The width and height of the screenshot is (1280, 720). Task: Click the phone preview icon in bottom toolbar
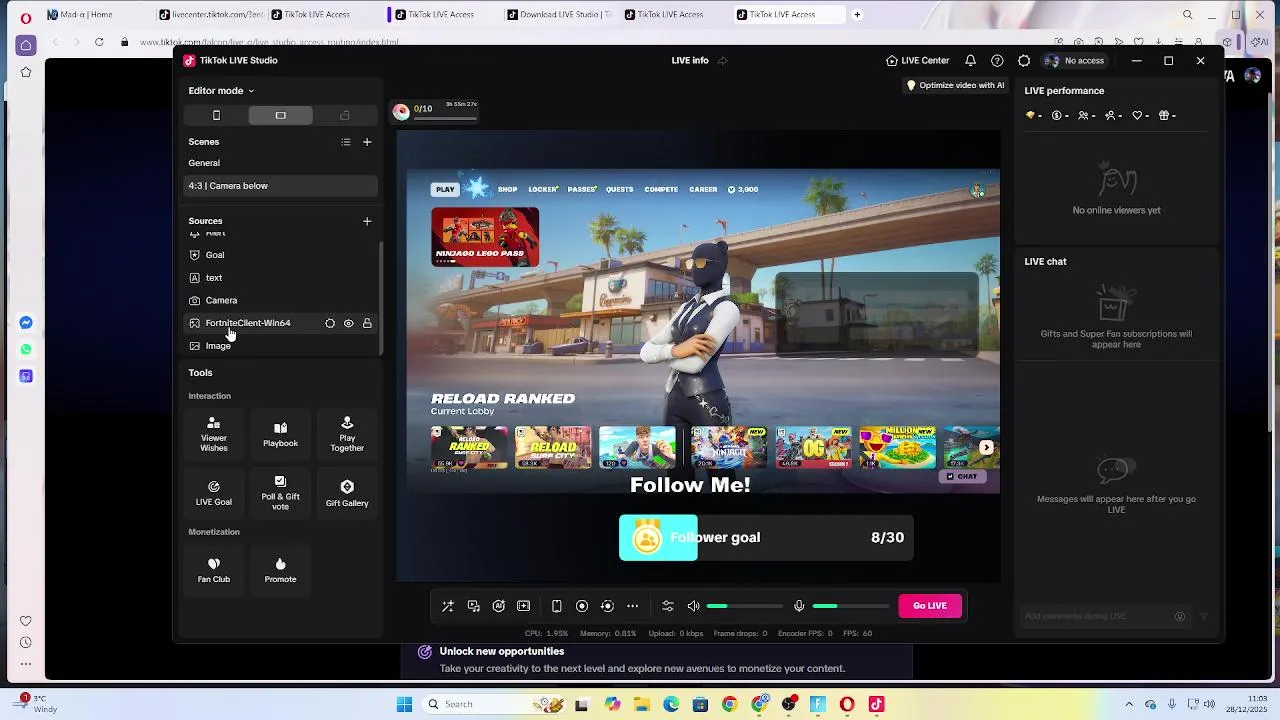click(557, 606)
